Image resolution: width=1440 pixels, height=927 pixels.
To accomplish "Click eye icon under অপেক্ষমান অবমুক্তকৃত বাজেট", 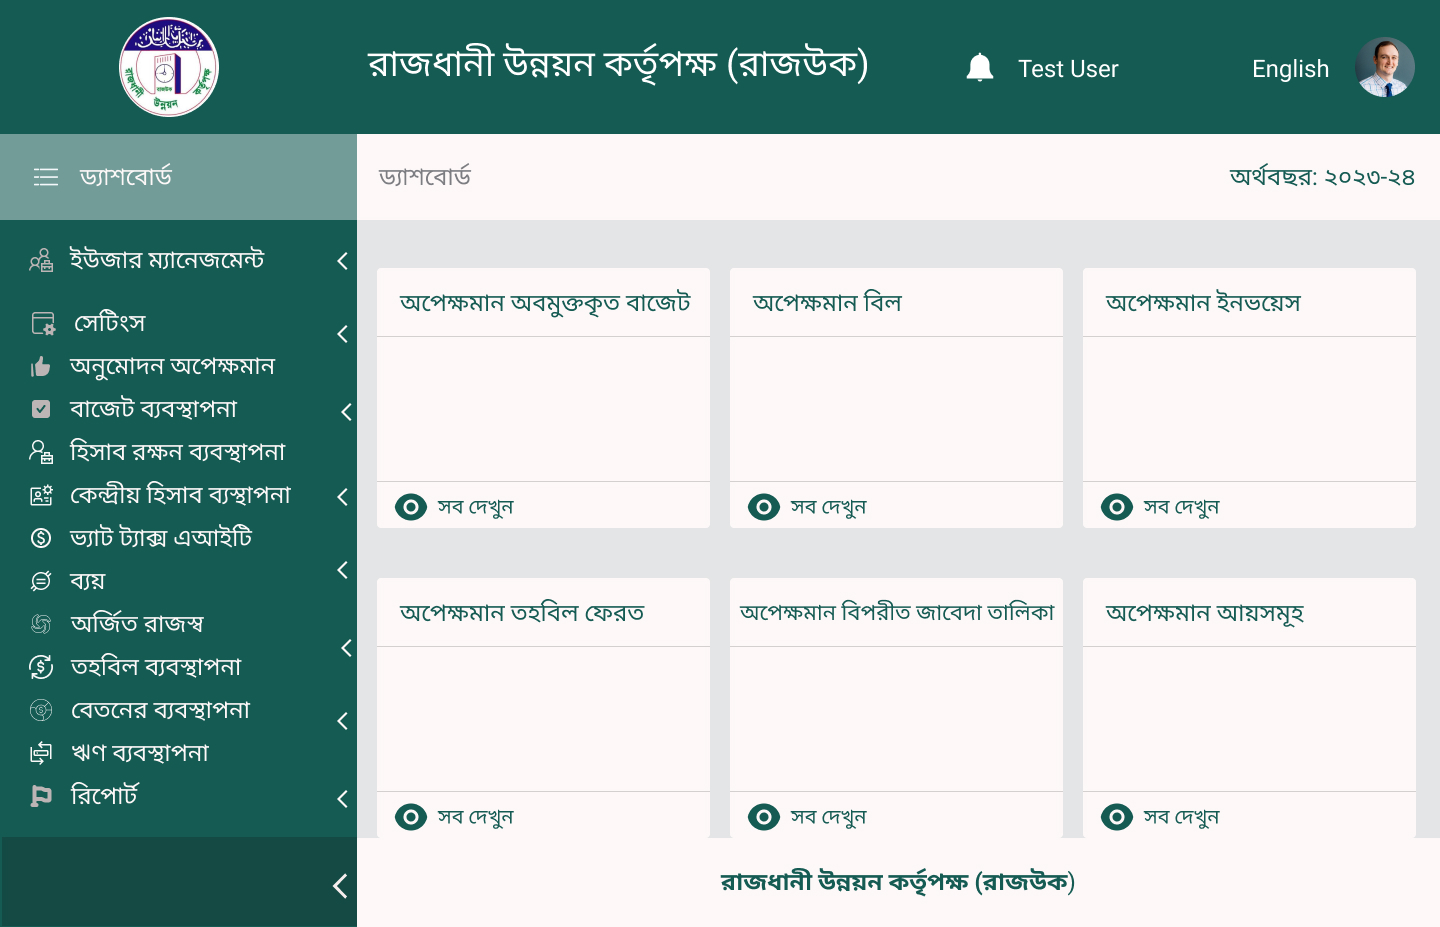I will (x=411, y=507).
